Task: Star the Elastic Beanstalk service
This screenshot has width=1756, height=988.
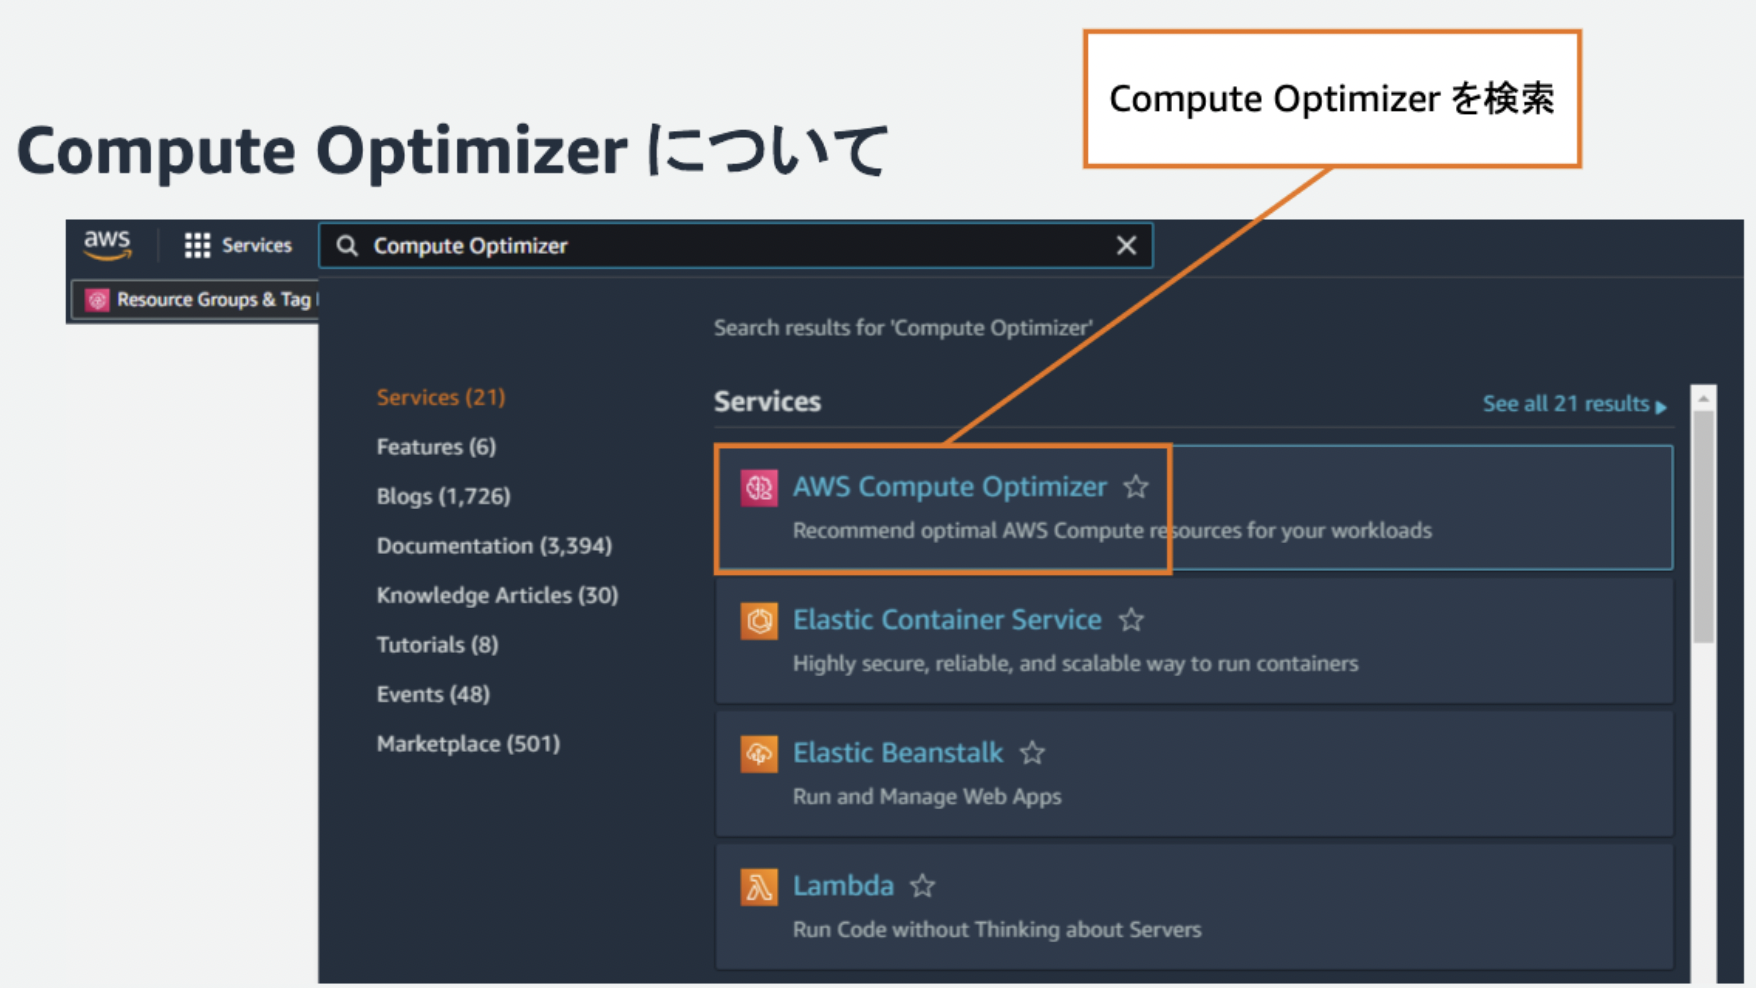Action: [x=1032, y=753]
